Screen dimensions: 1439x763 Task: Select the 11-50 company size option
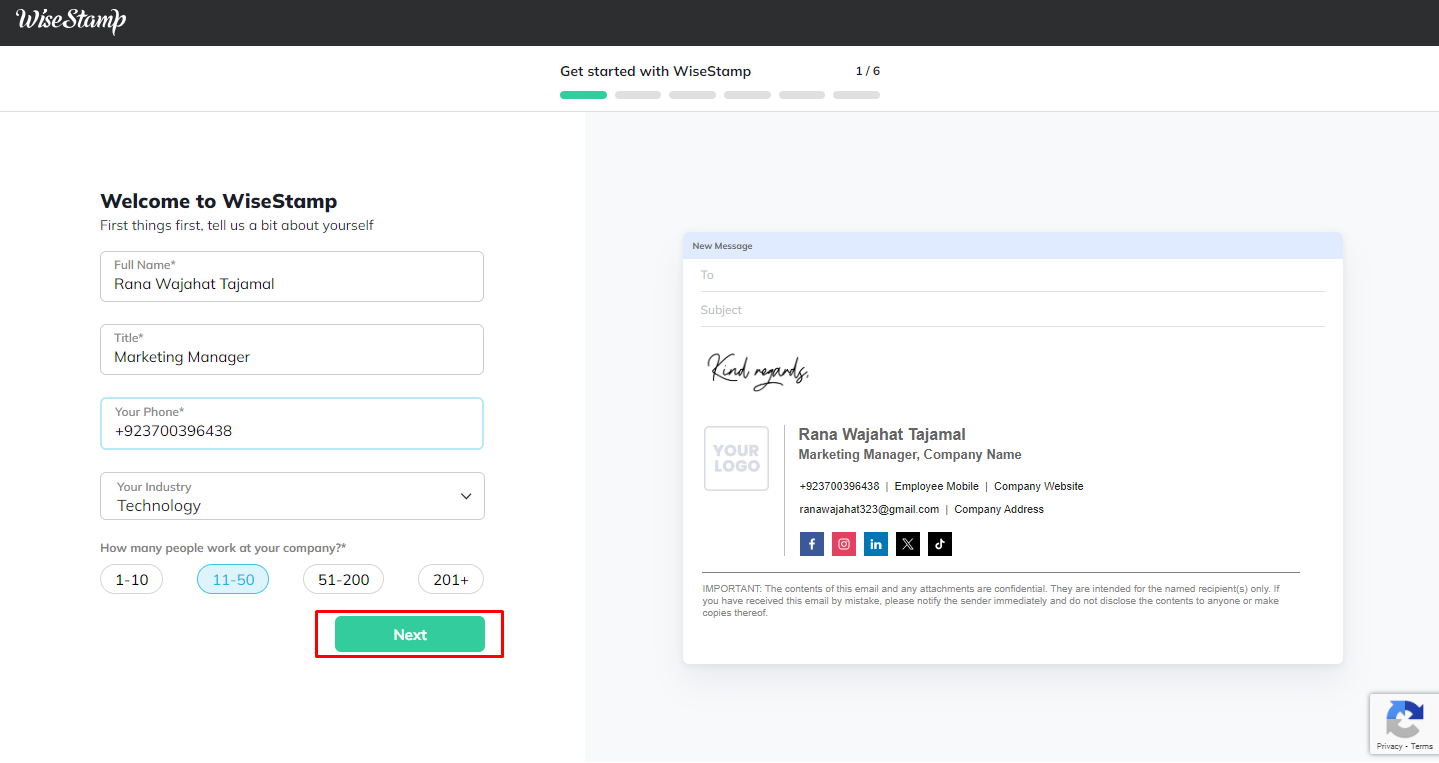233,579
